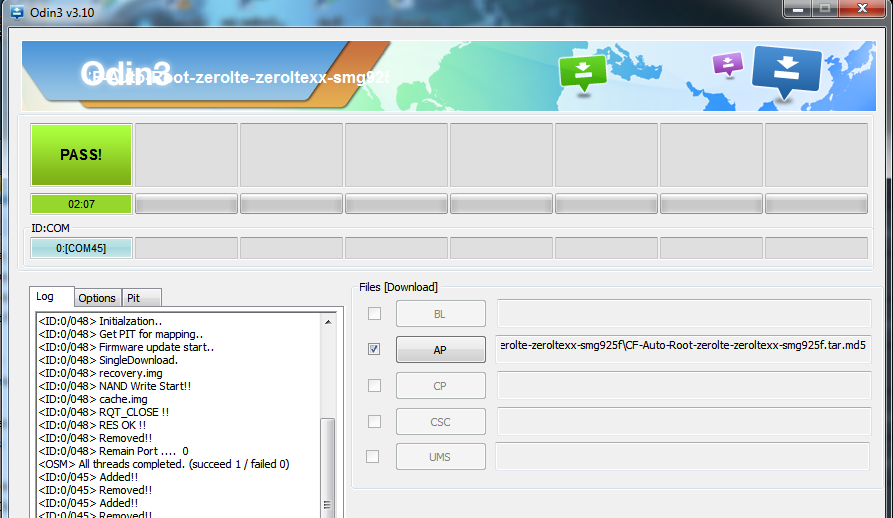Click the Odin3 app icon in title bar
893x518 pixels.
[x=17, y=12]
